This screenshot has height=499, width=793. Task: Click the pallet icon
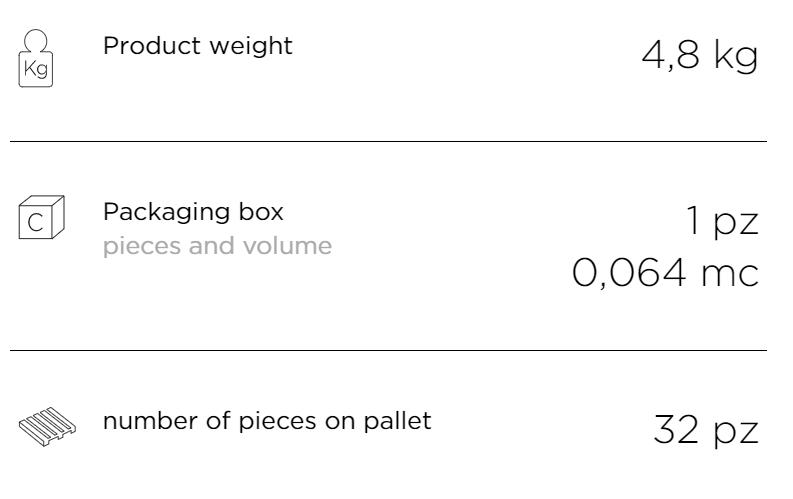(x=48, y=426)
